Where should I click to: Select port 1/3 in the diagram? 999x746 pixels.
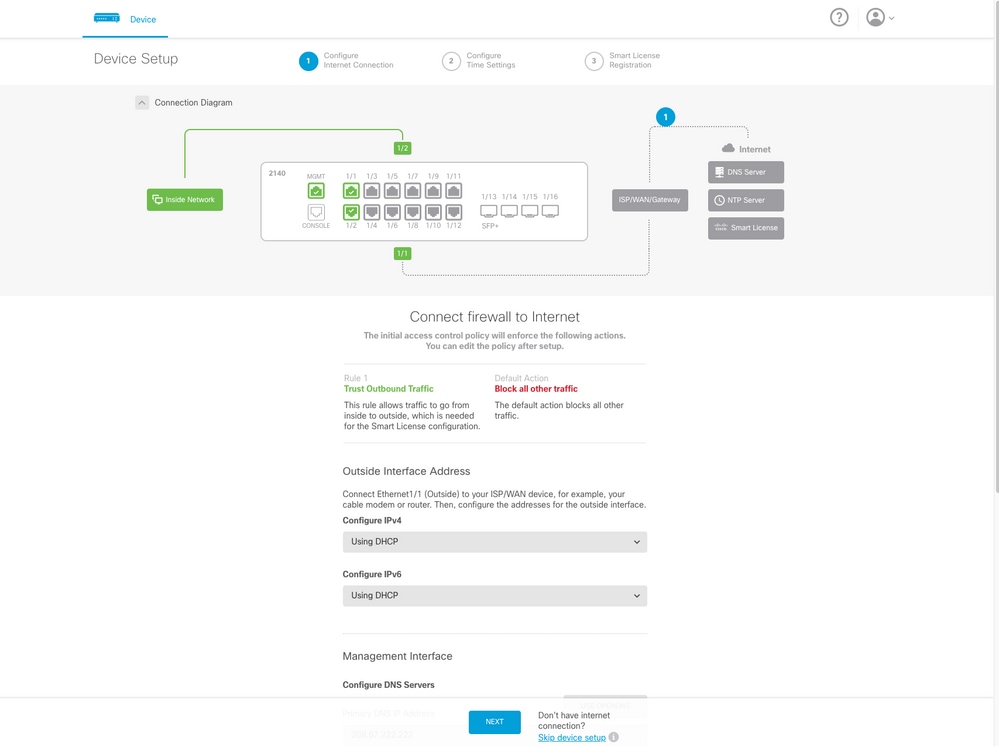point(372,190)
